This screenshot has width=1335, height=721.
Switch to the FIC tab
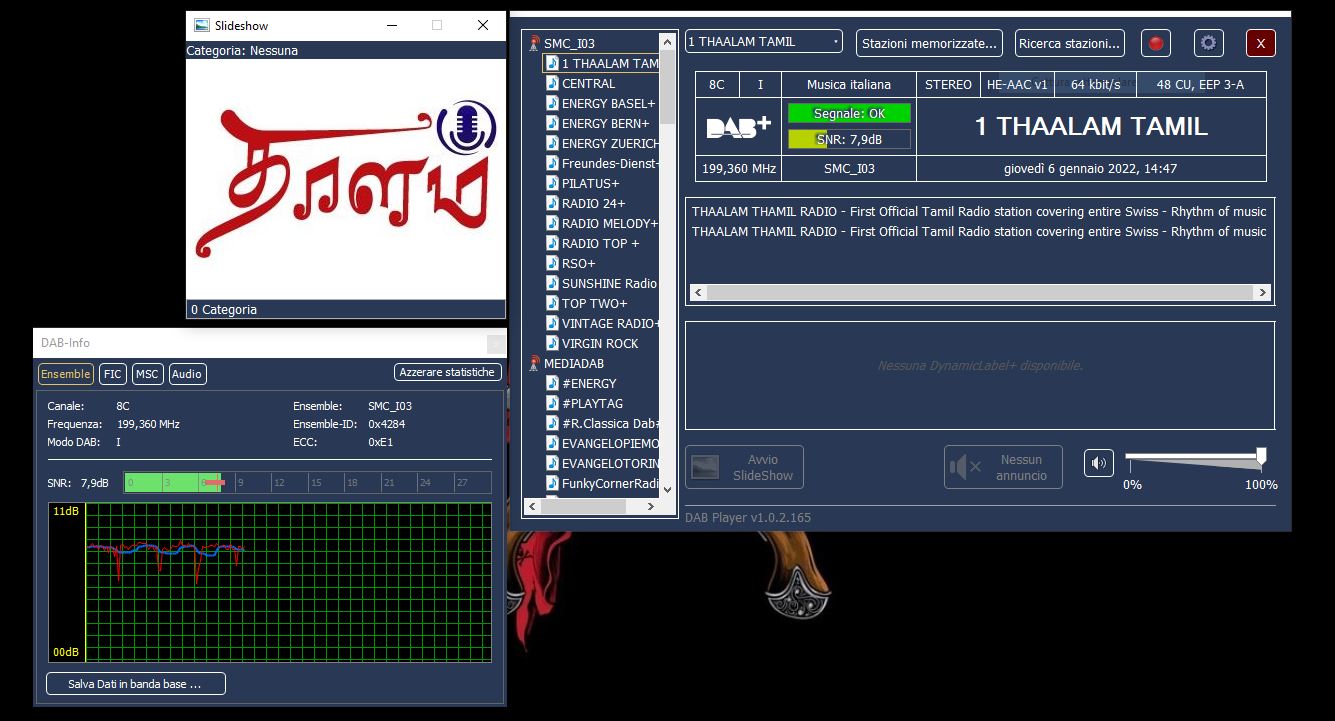(113, 373)
